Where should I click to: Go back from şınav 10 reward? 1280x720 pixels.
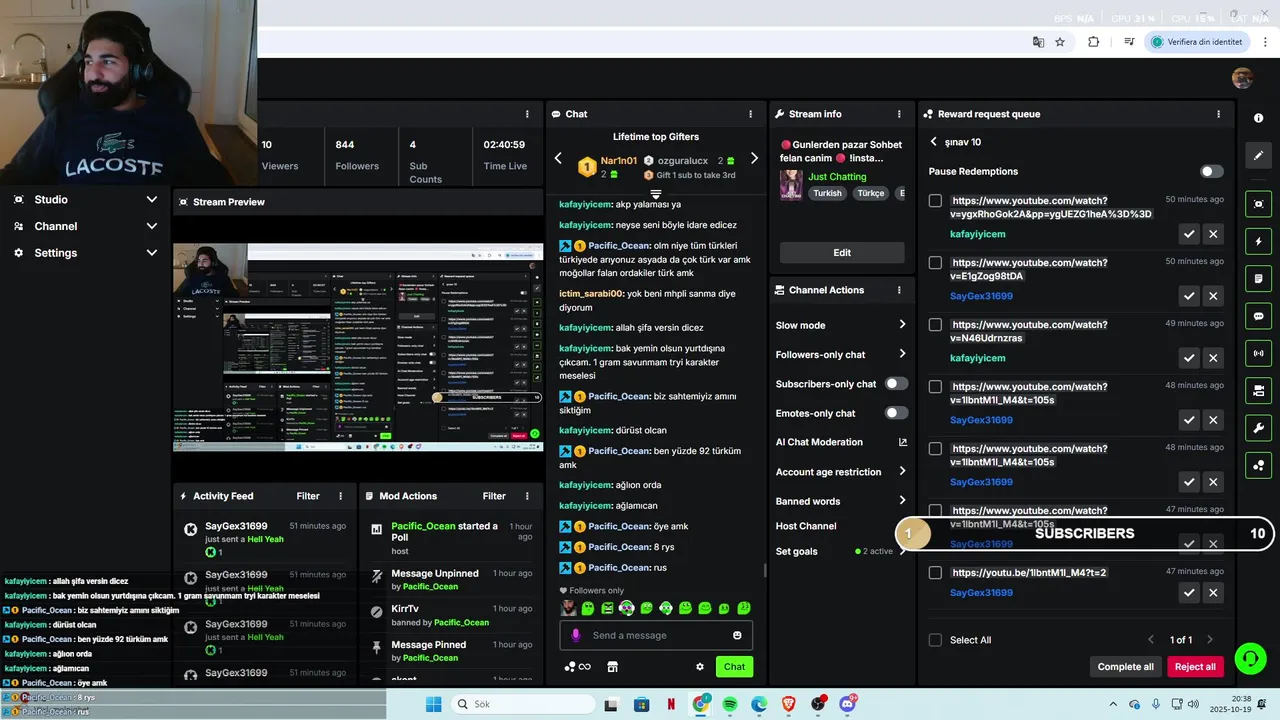pos(934,142)
